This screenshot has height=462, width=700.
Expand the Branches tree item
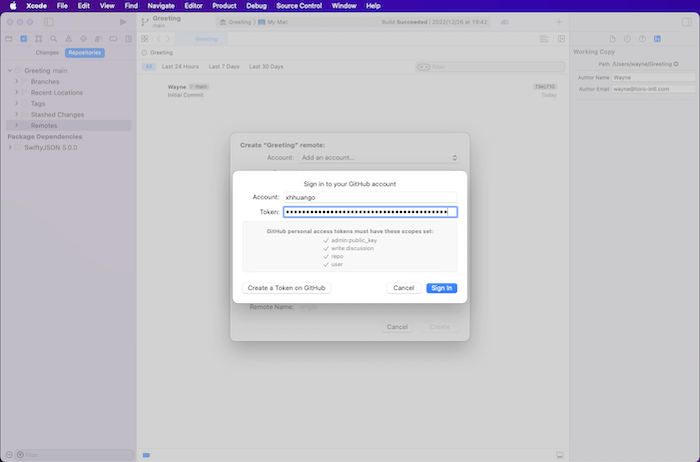pos(17,81)
